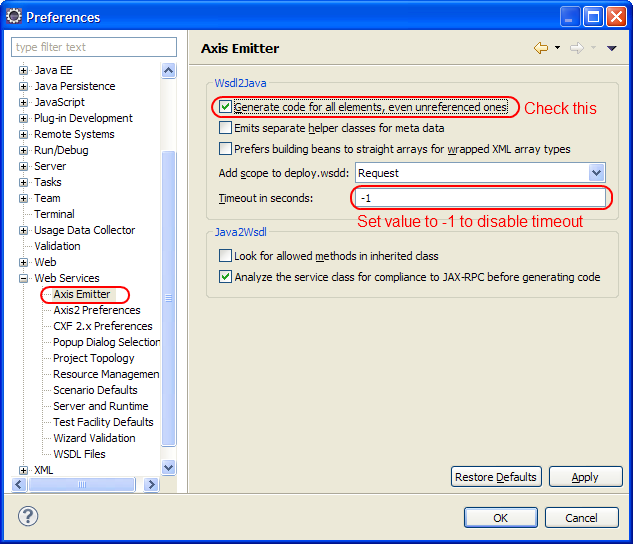Toggle Analyze the service class for compliance
The height and width of the screenshot is (544, 633).
click(x=225, y=277)
